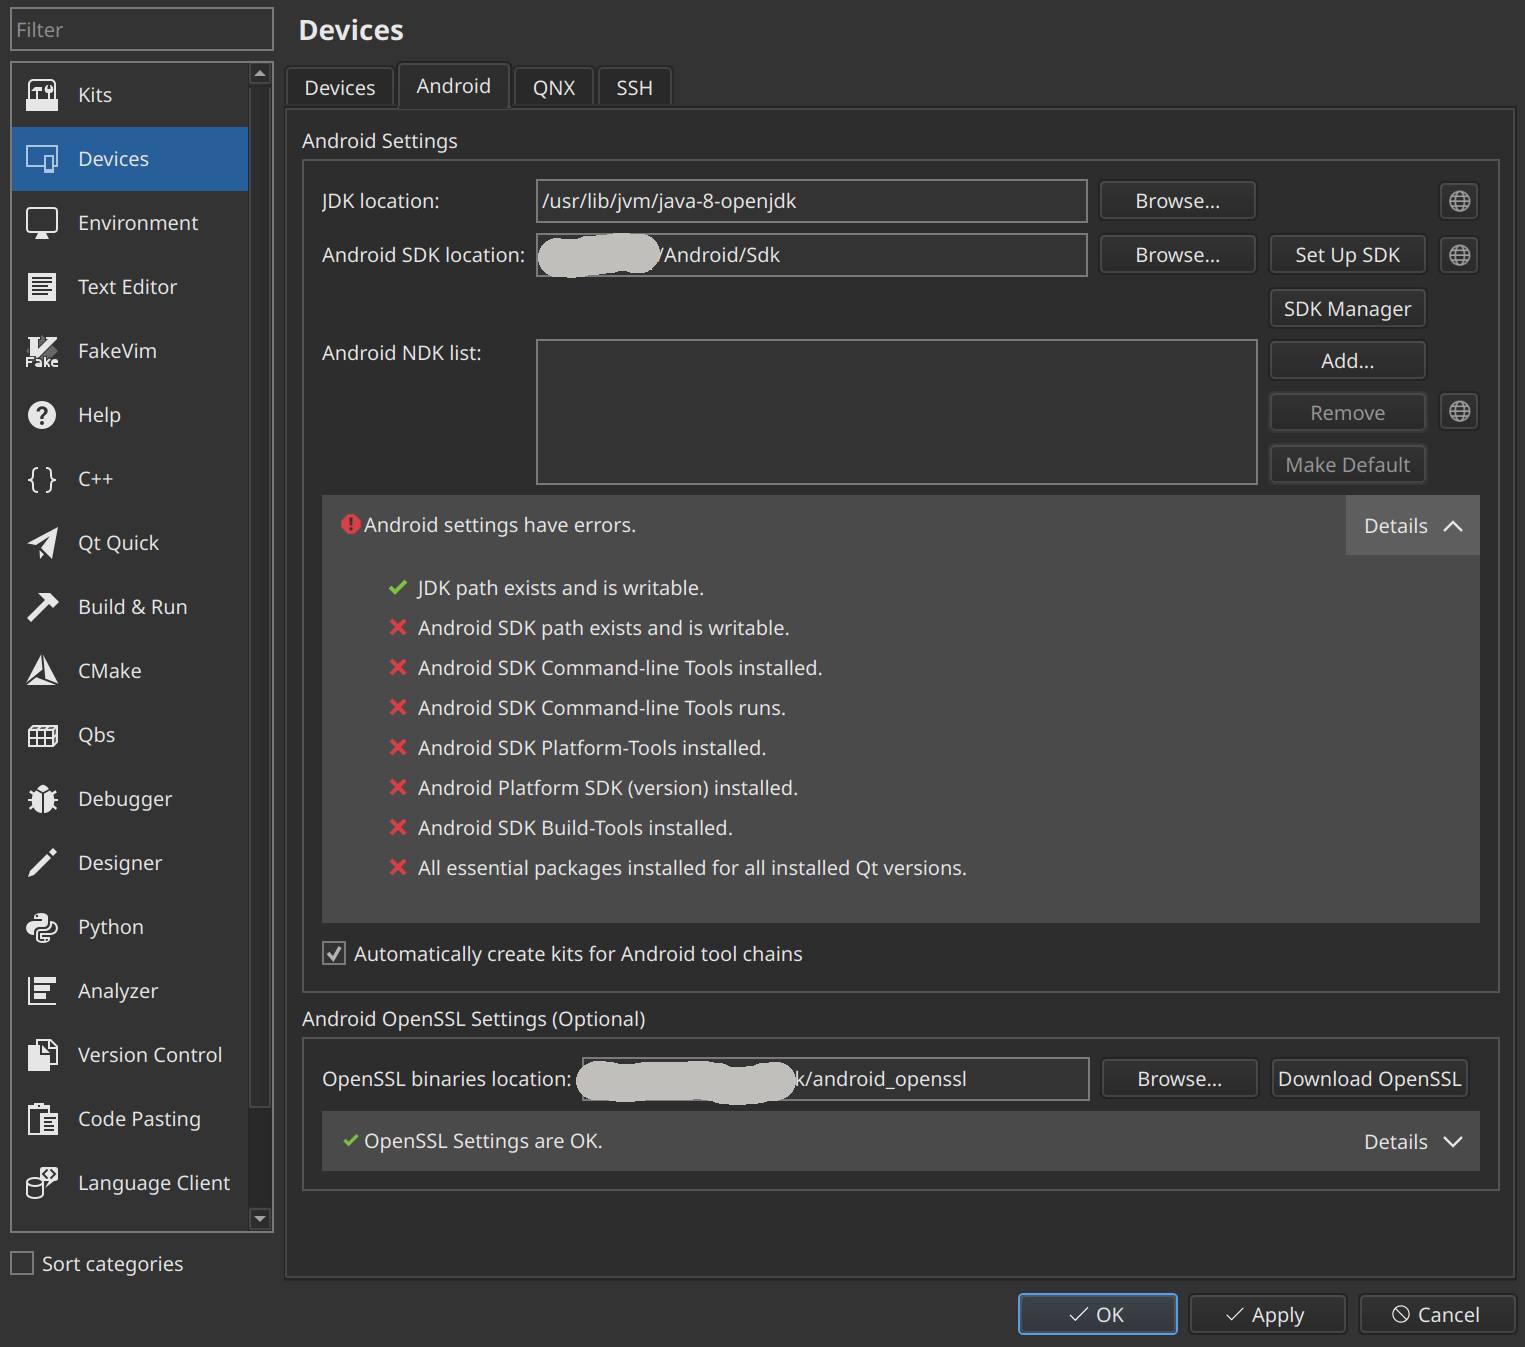Switch to the SSH tab

(x=634, y=88)
